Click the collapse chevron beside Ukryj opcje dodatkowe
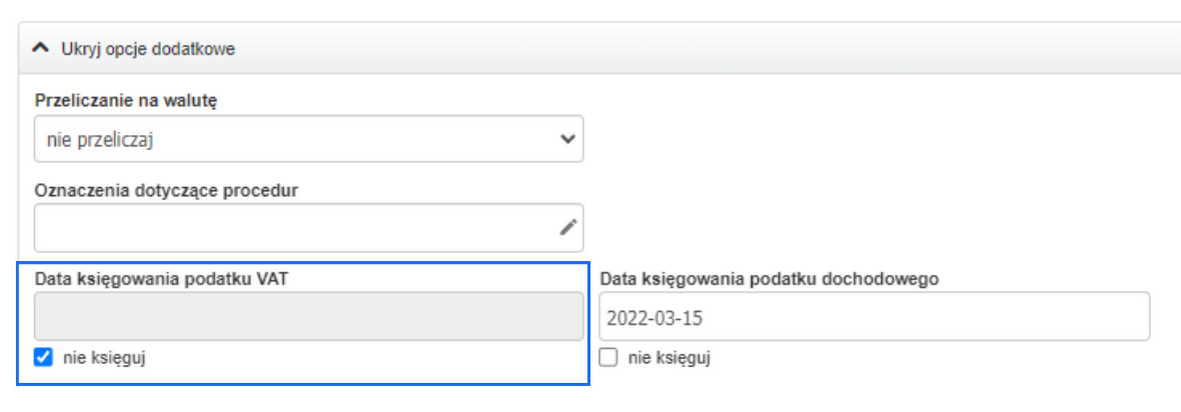 pos(40,47)
